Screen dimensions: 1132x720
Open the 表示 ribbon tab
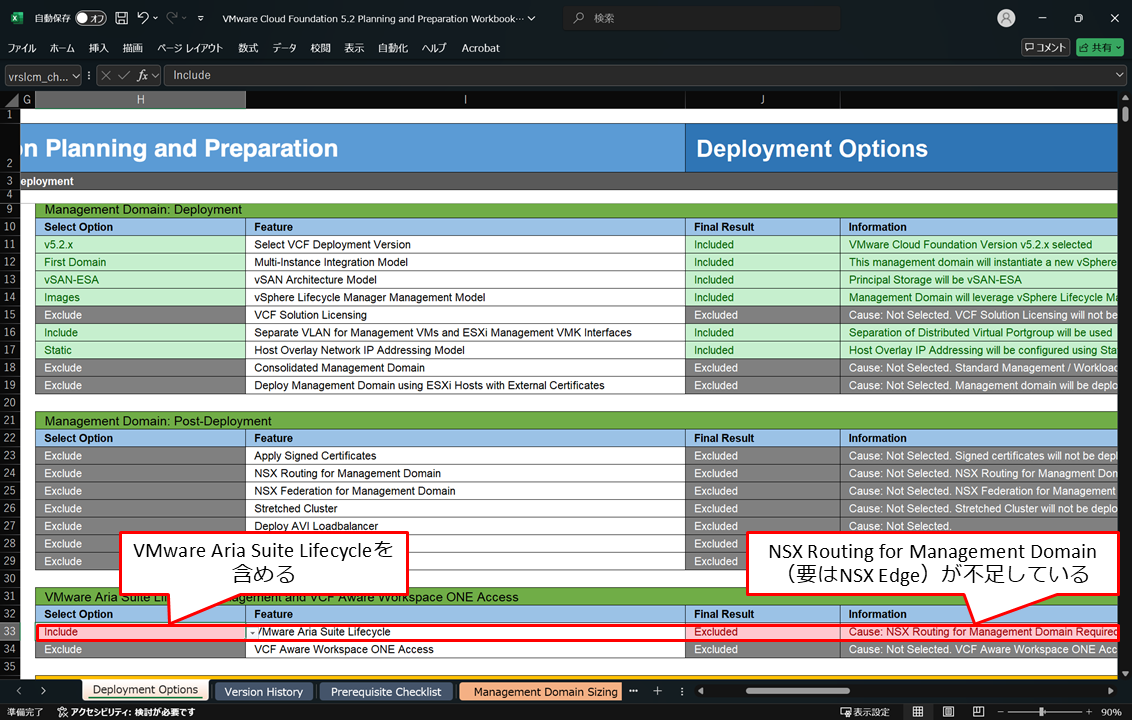coord(354,48)
